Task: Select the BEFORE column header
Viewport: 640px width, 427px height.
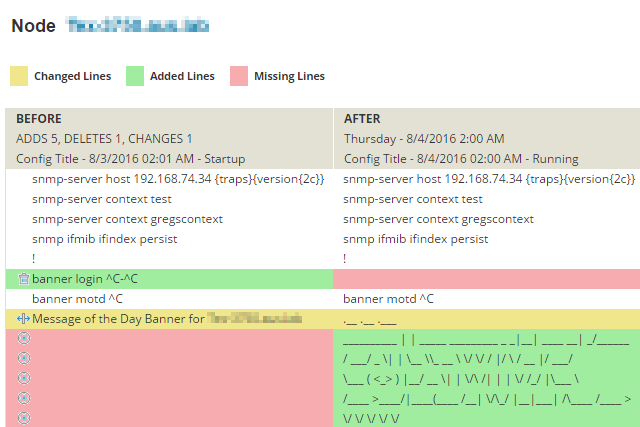Action: click(x=39, y=119)
